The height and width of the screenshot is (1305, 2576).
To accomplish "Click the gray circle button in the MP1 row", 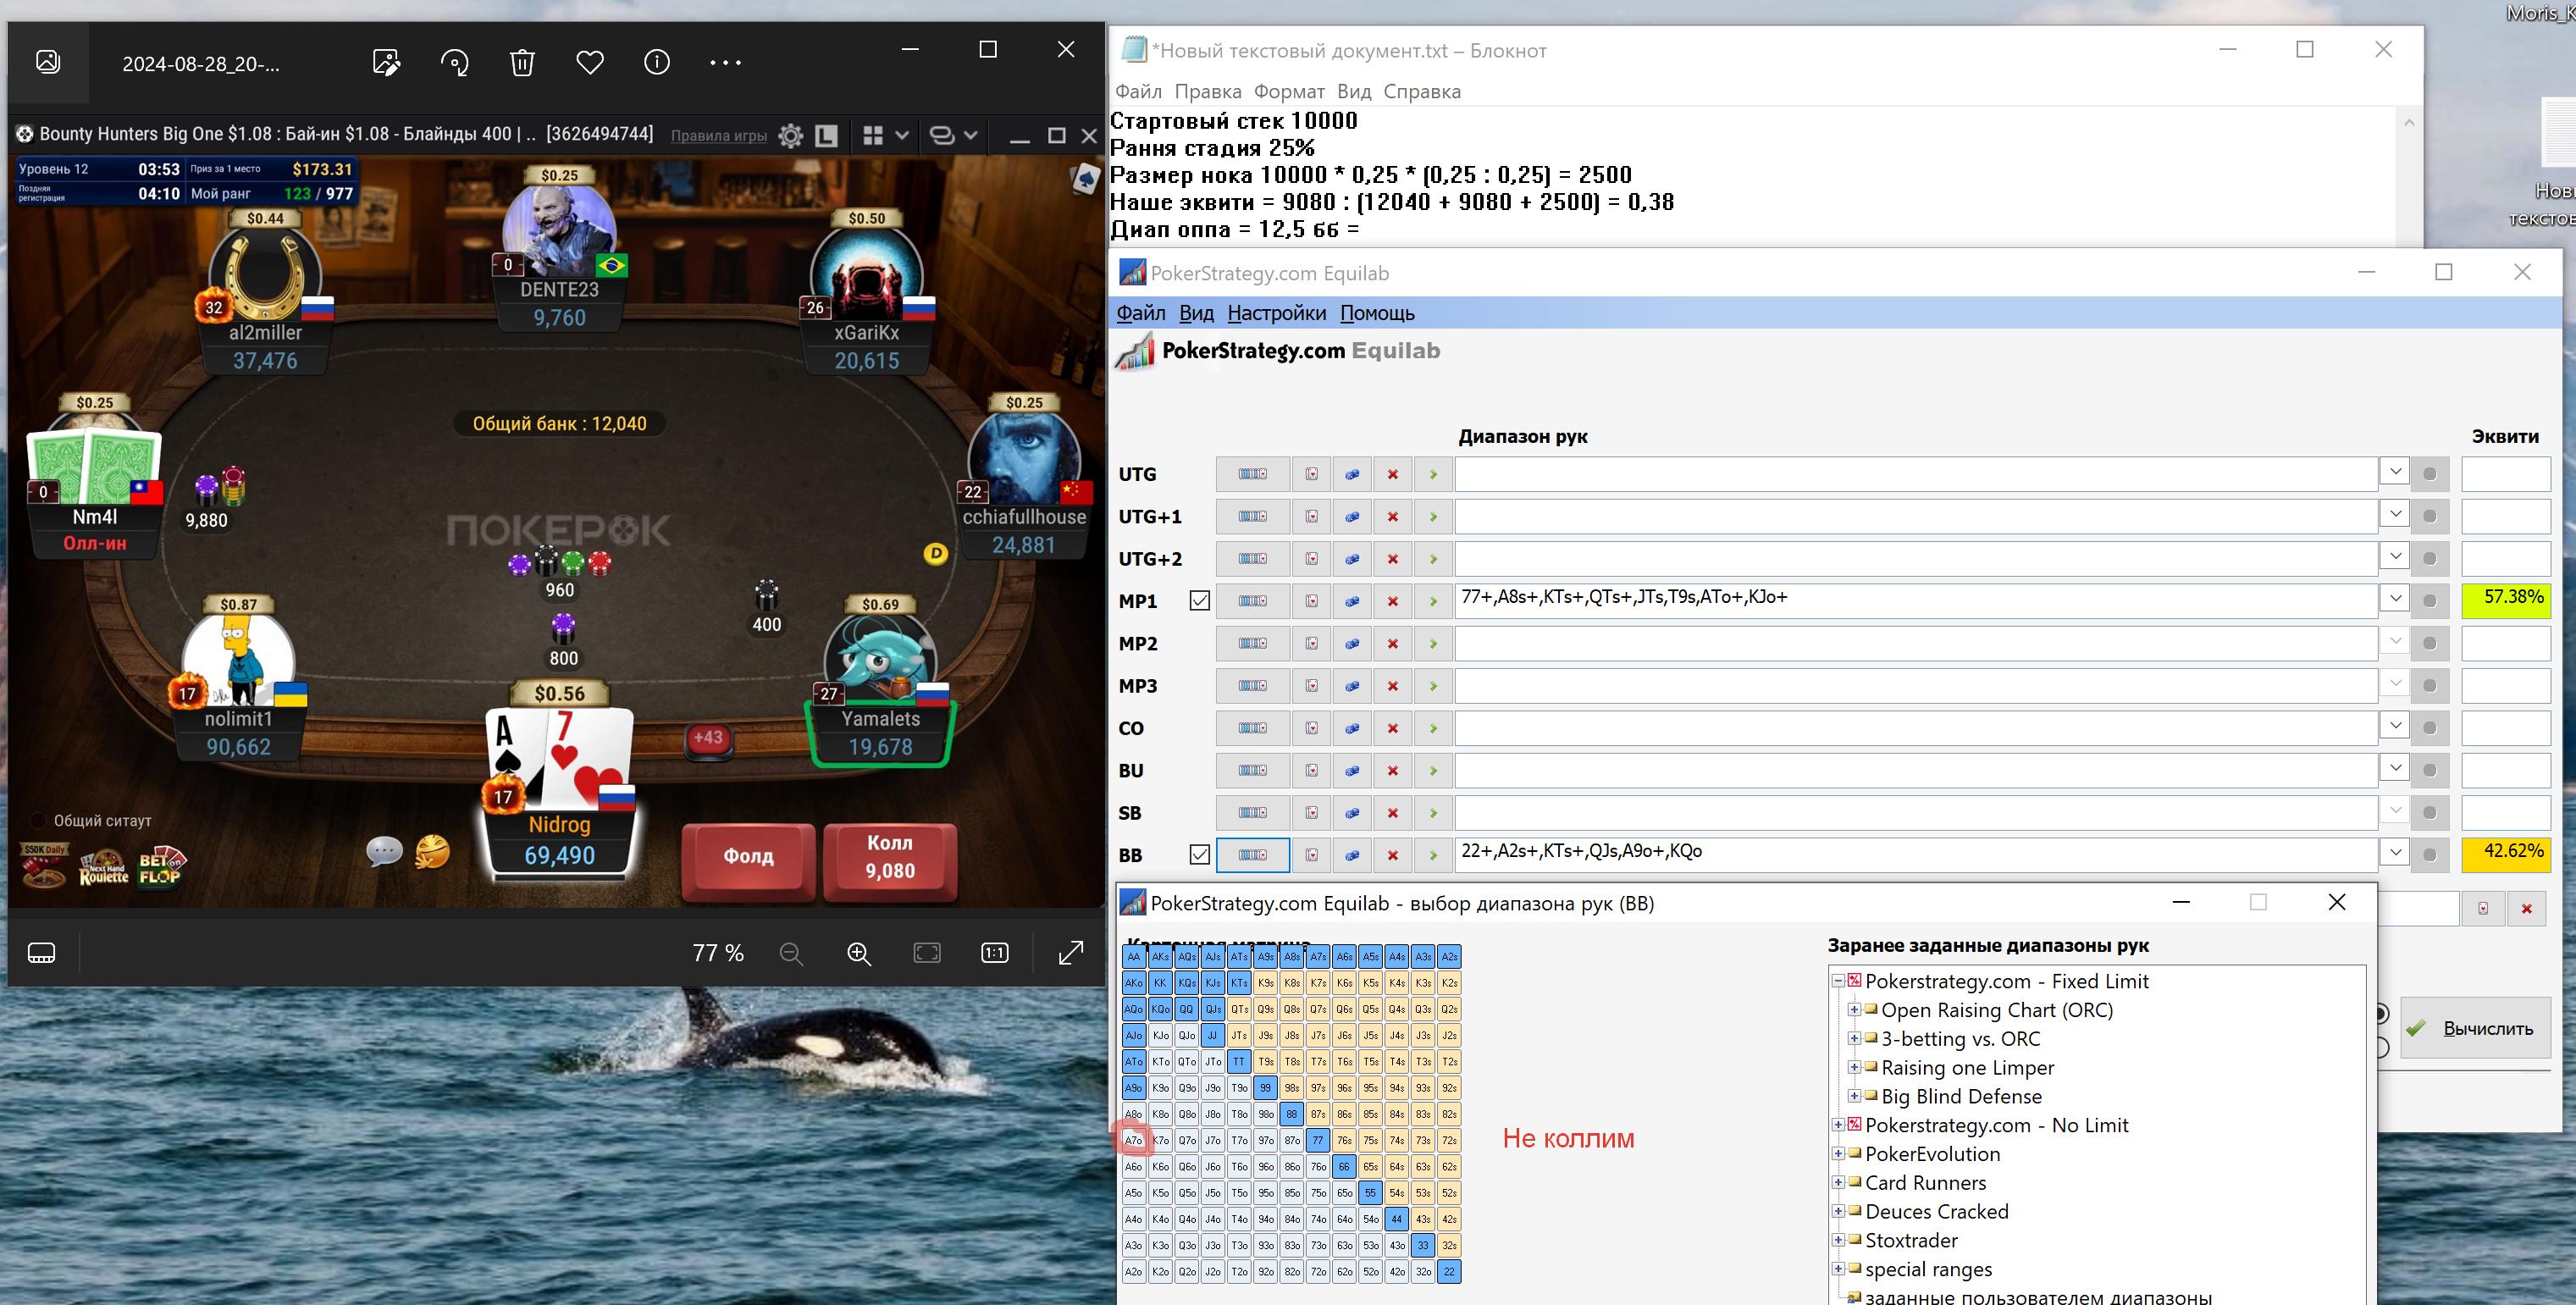I will pos(2430,601).
